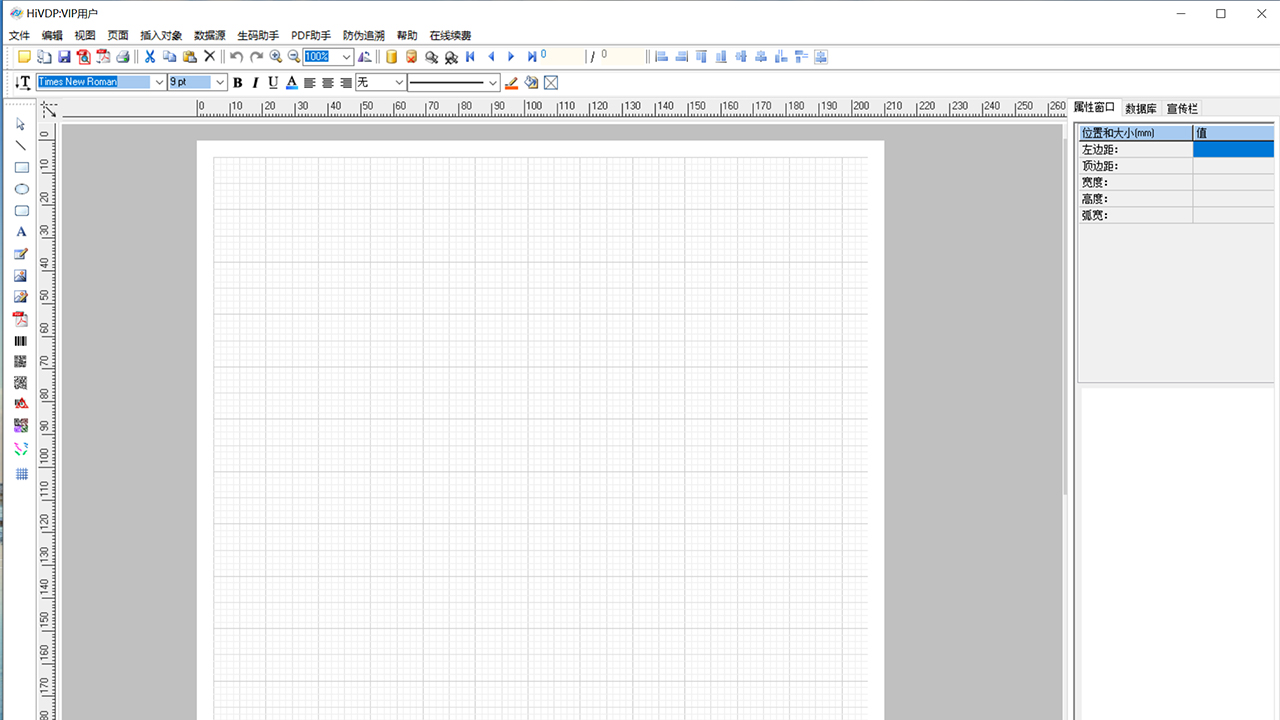Go to the previous record
This screenshot has height=720, width=1280.
(491, 57)
